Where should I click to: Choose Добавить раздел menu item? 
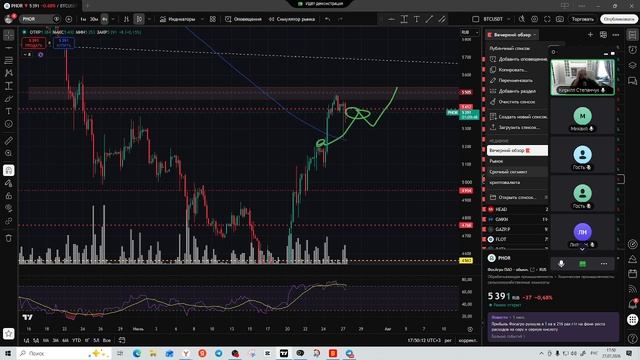[518, 91]
